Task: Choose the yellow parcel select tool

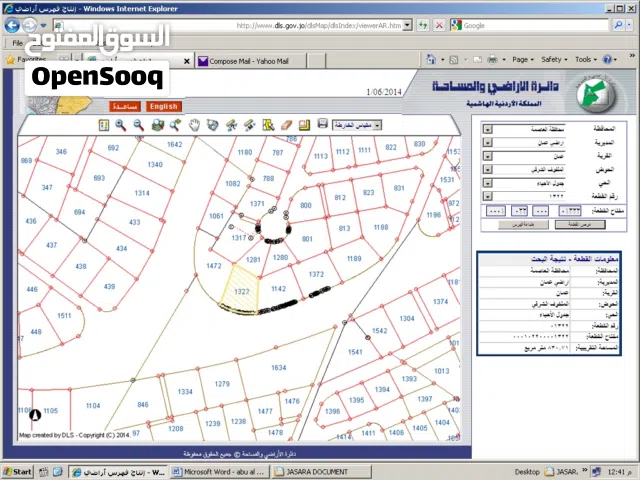Action: (268, 125)
